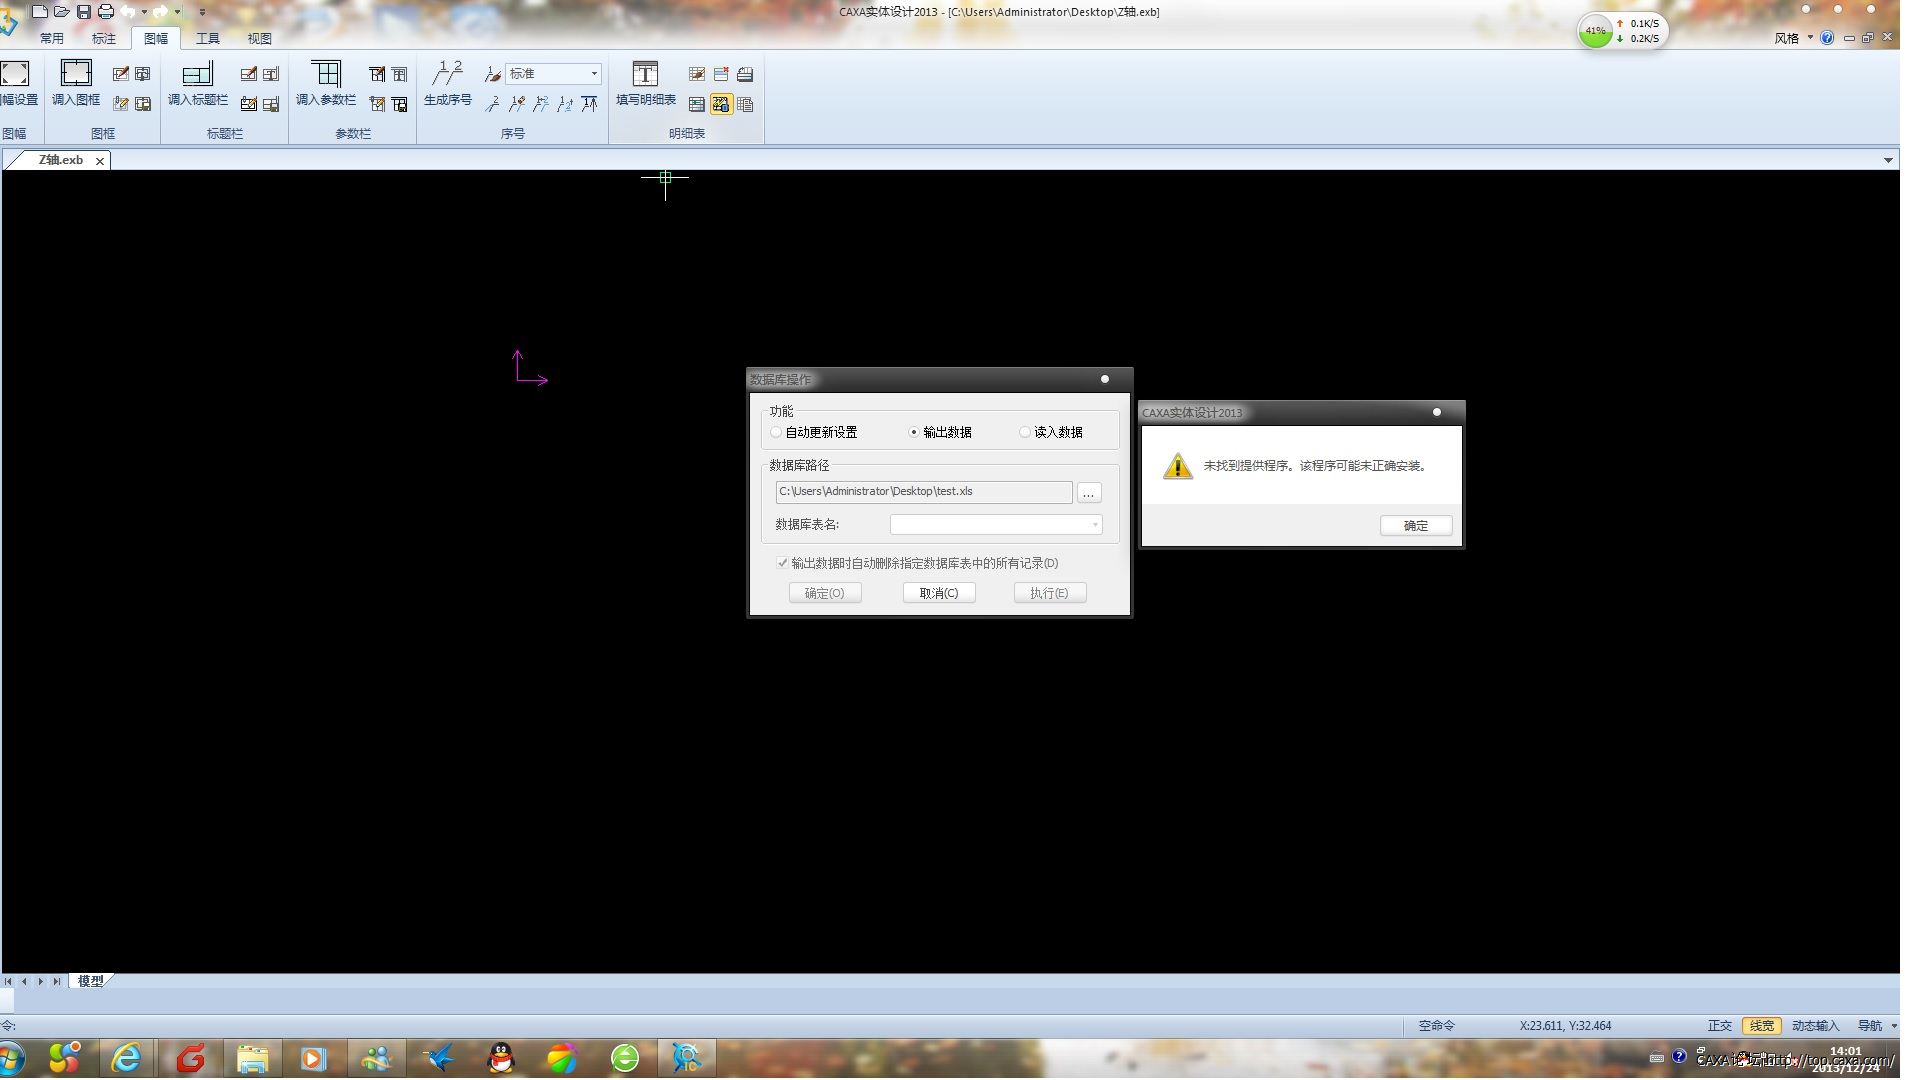Screen dimensions: 1920x1080
Task: Click the store frame icon with disk in 图框
Action: (x=143, y=104)
